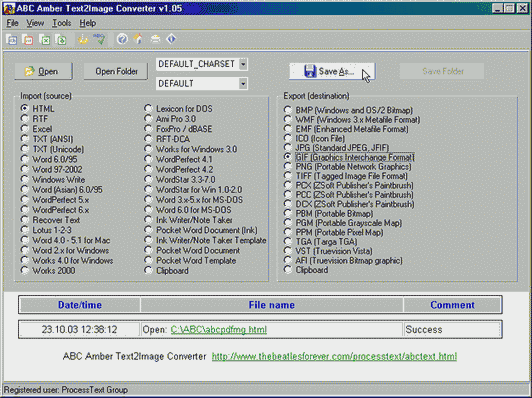Select Lexicon for DOS import option
Image resolution: width=532 pixels, height=398 pixels.
pyautogui.click(x=178, y=109)
